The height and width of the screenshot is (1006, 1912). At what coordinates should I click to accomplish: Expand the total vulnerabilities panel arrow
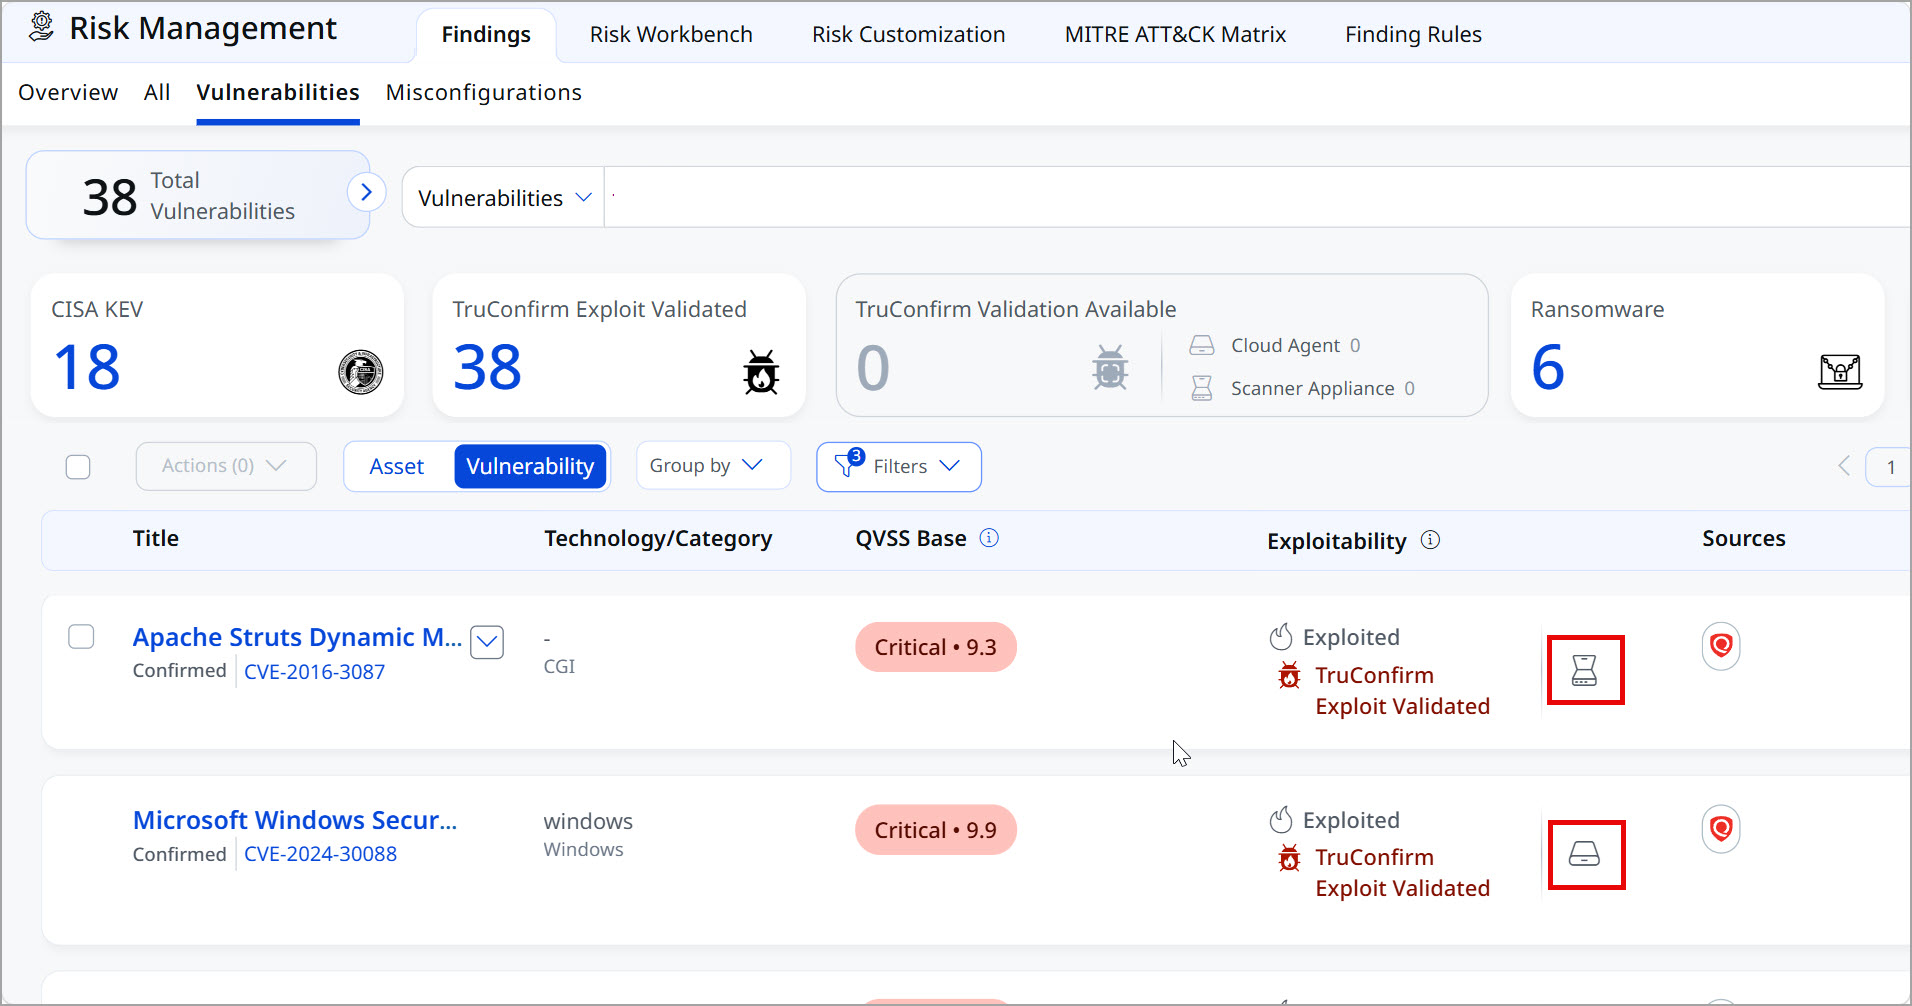[x=366, y=192]
